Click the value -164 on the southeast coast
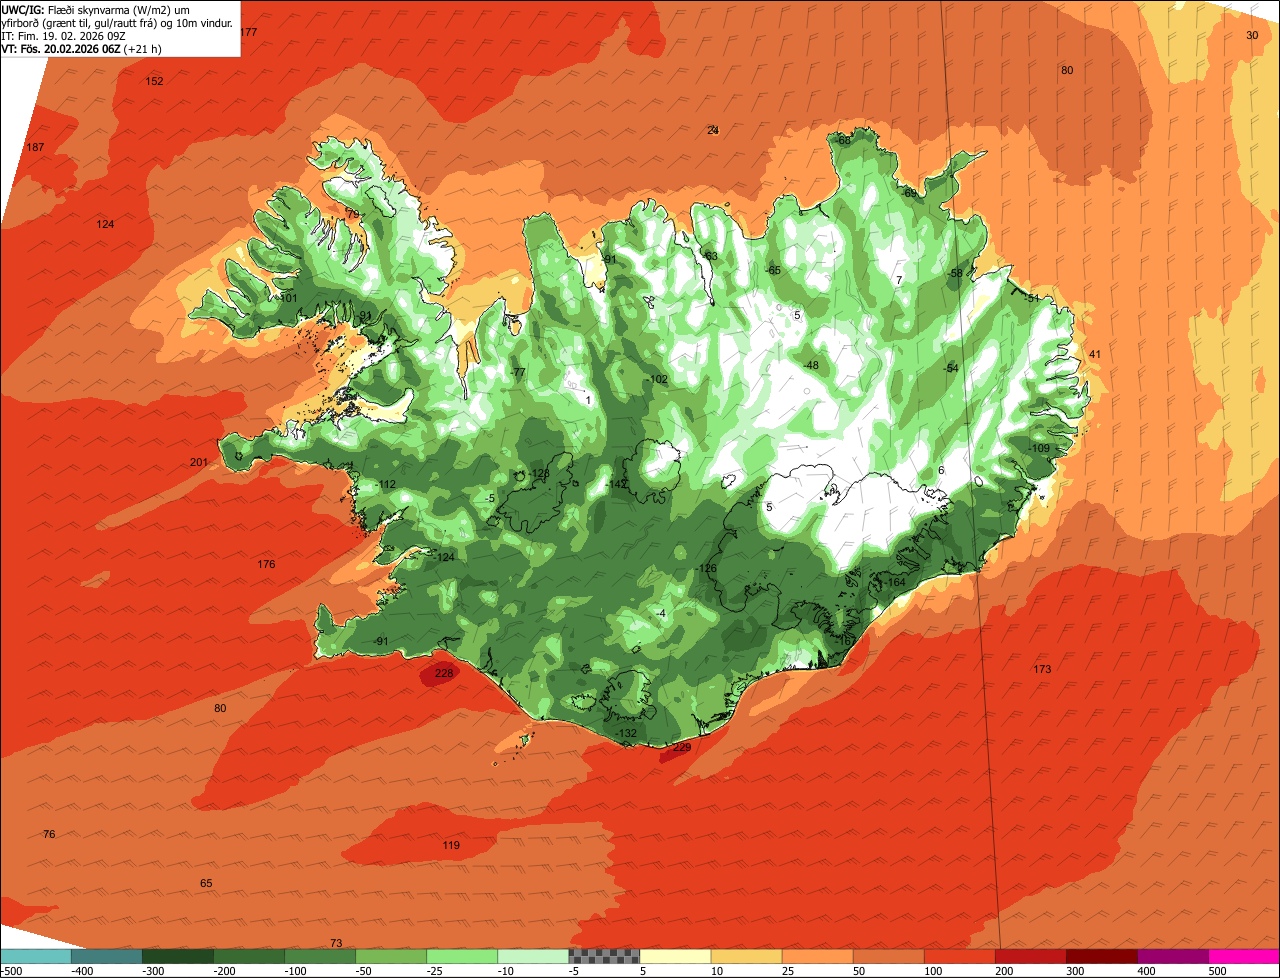The width and height of the screenshot is (1280, 978). pyautogui.click(x=894, y=582)
